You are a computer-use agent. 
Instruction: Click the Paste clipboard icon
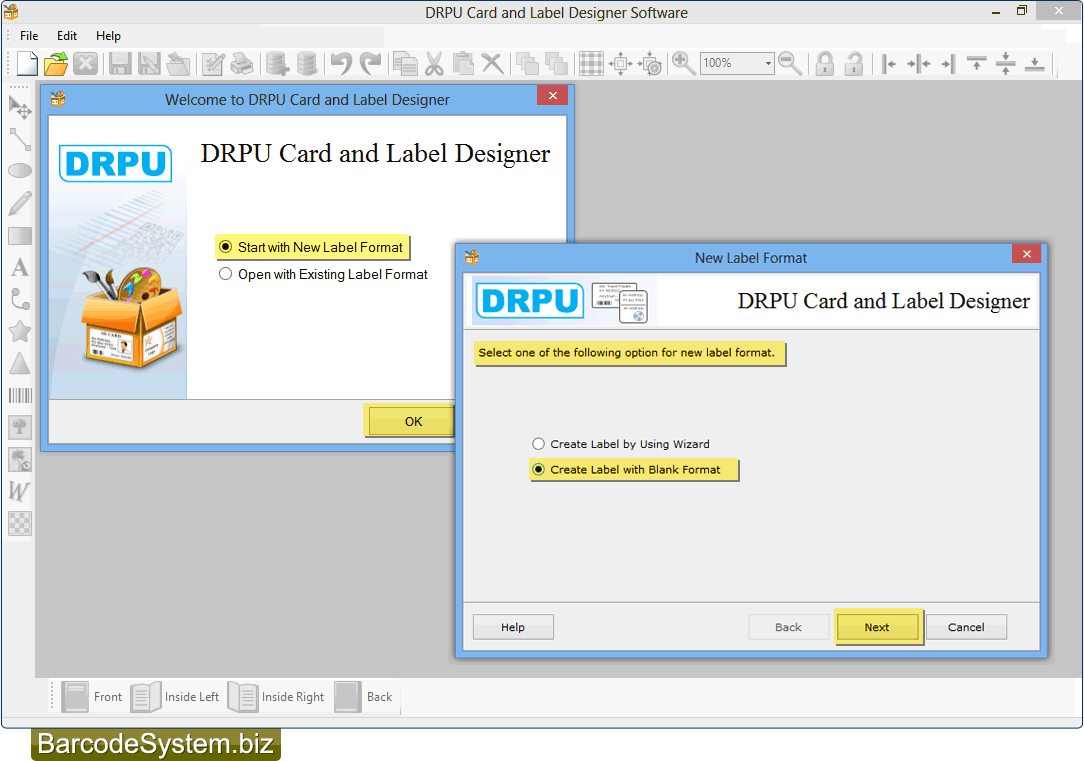462,64
